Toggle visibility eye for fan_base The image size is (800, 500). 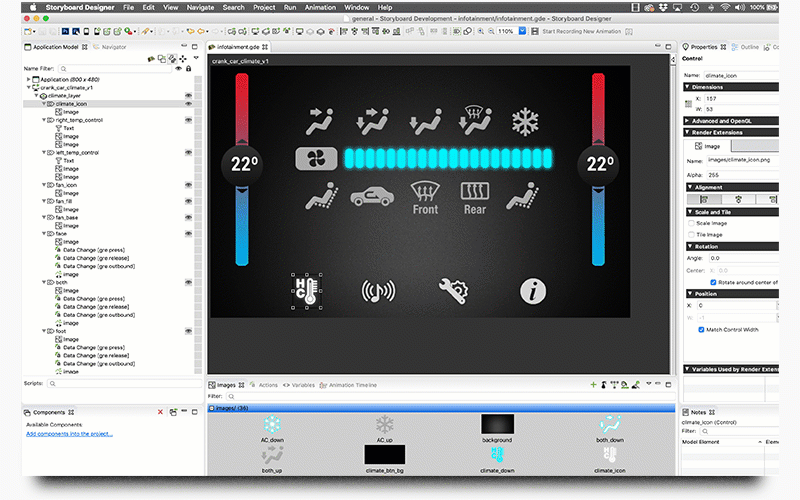point(188,217)
